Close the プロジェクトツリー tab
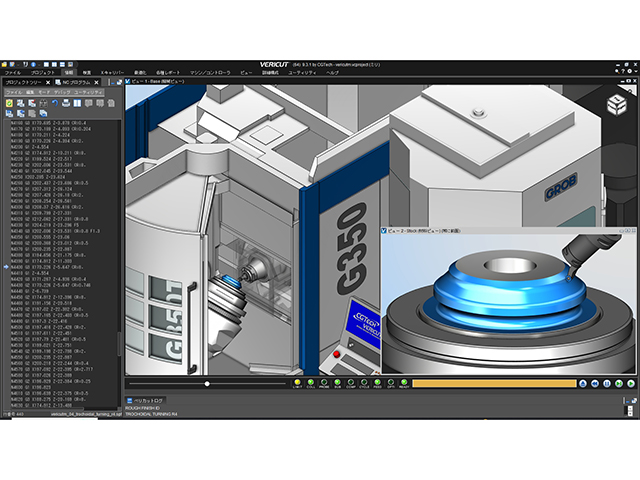 point(48,82)
